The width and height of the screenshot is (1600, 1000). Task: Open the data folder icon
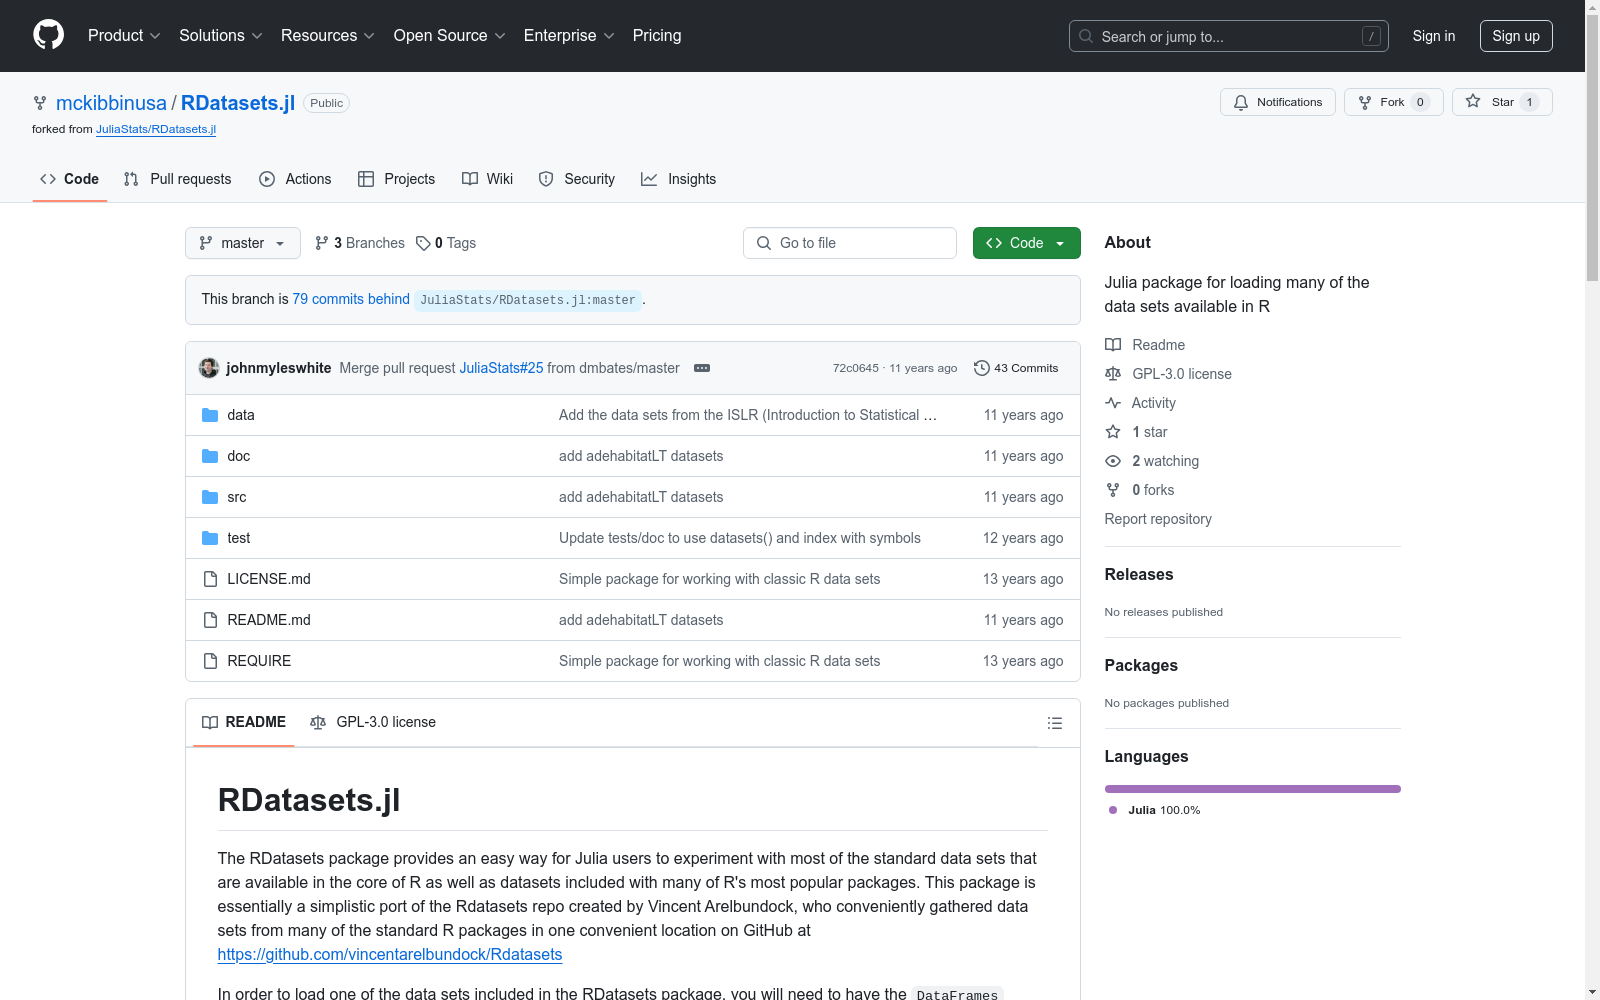210,415
